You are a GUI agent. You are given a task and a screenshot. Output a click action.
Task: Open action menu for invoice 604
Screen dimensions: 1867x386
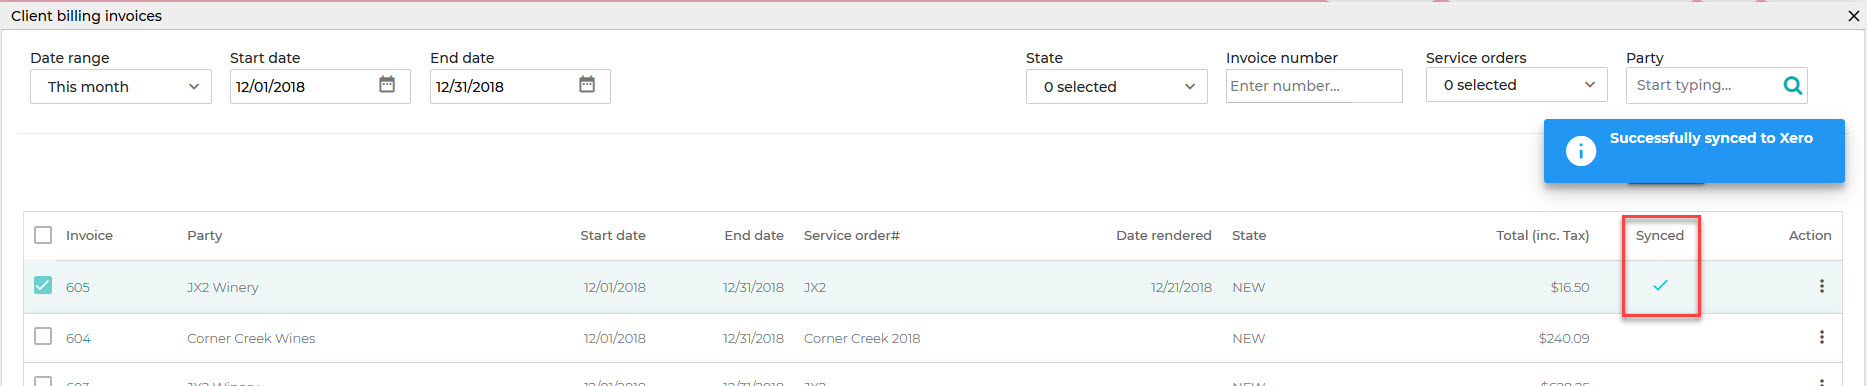pyautogui.click(x=1821, y=337)
